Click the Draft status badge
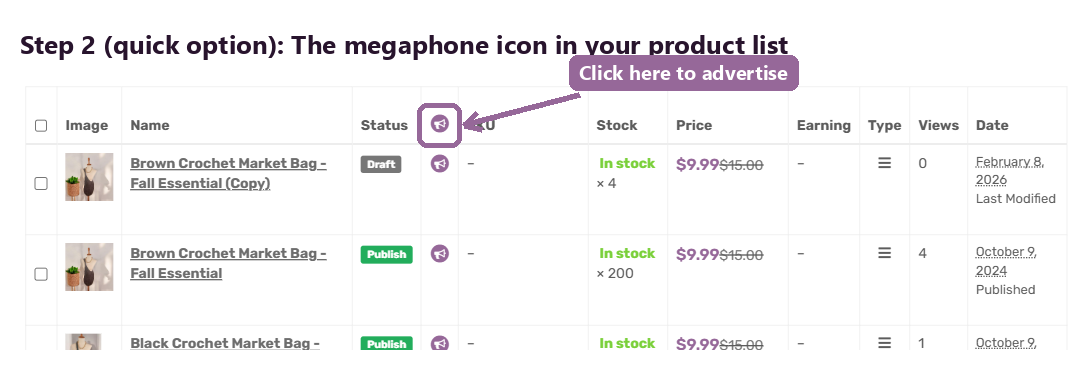Screen dimensions: 1090x370 (381, 164)
